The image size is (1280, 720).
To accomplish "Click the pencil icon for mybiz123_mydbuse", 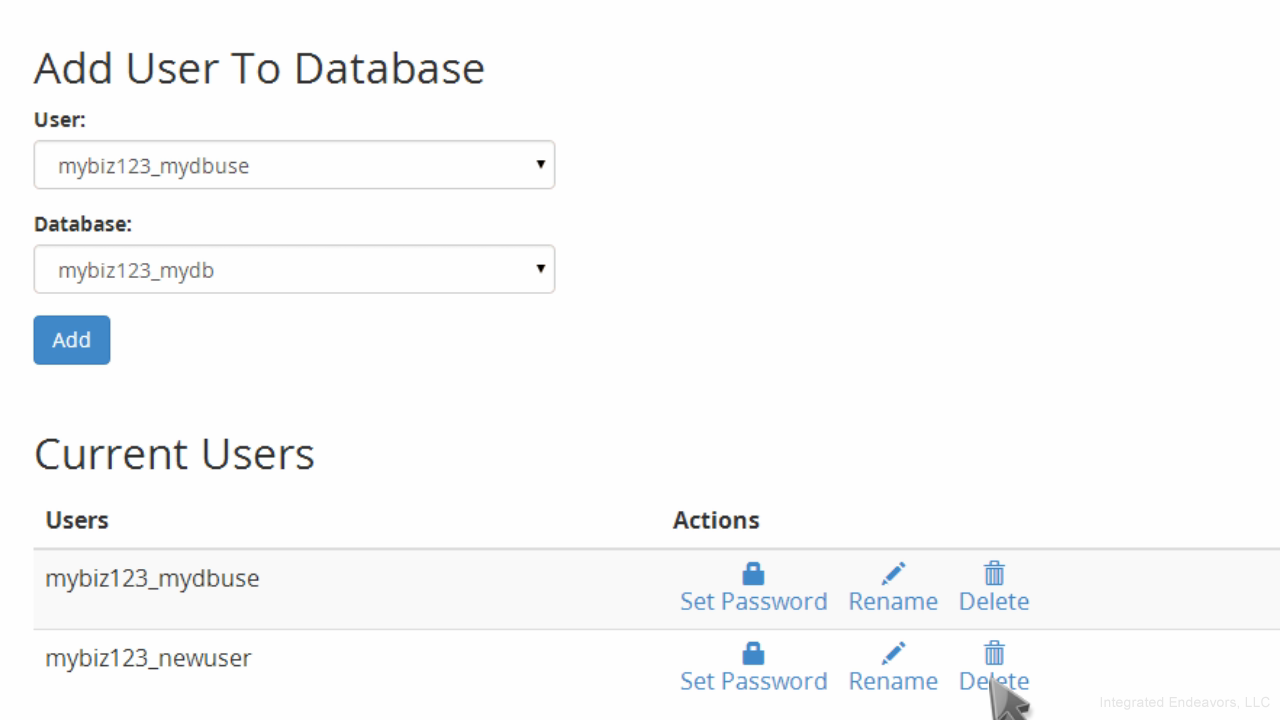I will pyautogui.click(x=893, y=574).
